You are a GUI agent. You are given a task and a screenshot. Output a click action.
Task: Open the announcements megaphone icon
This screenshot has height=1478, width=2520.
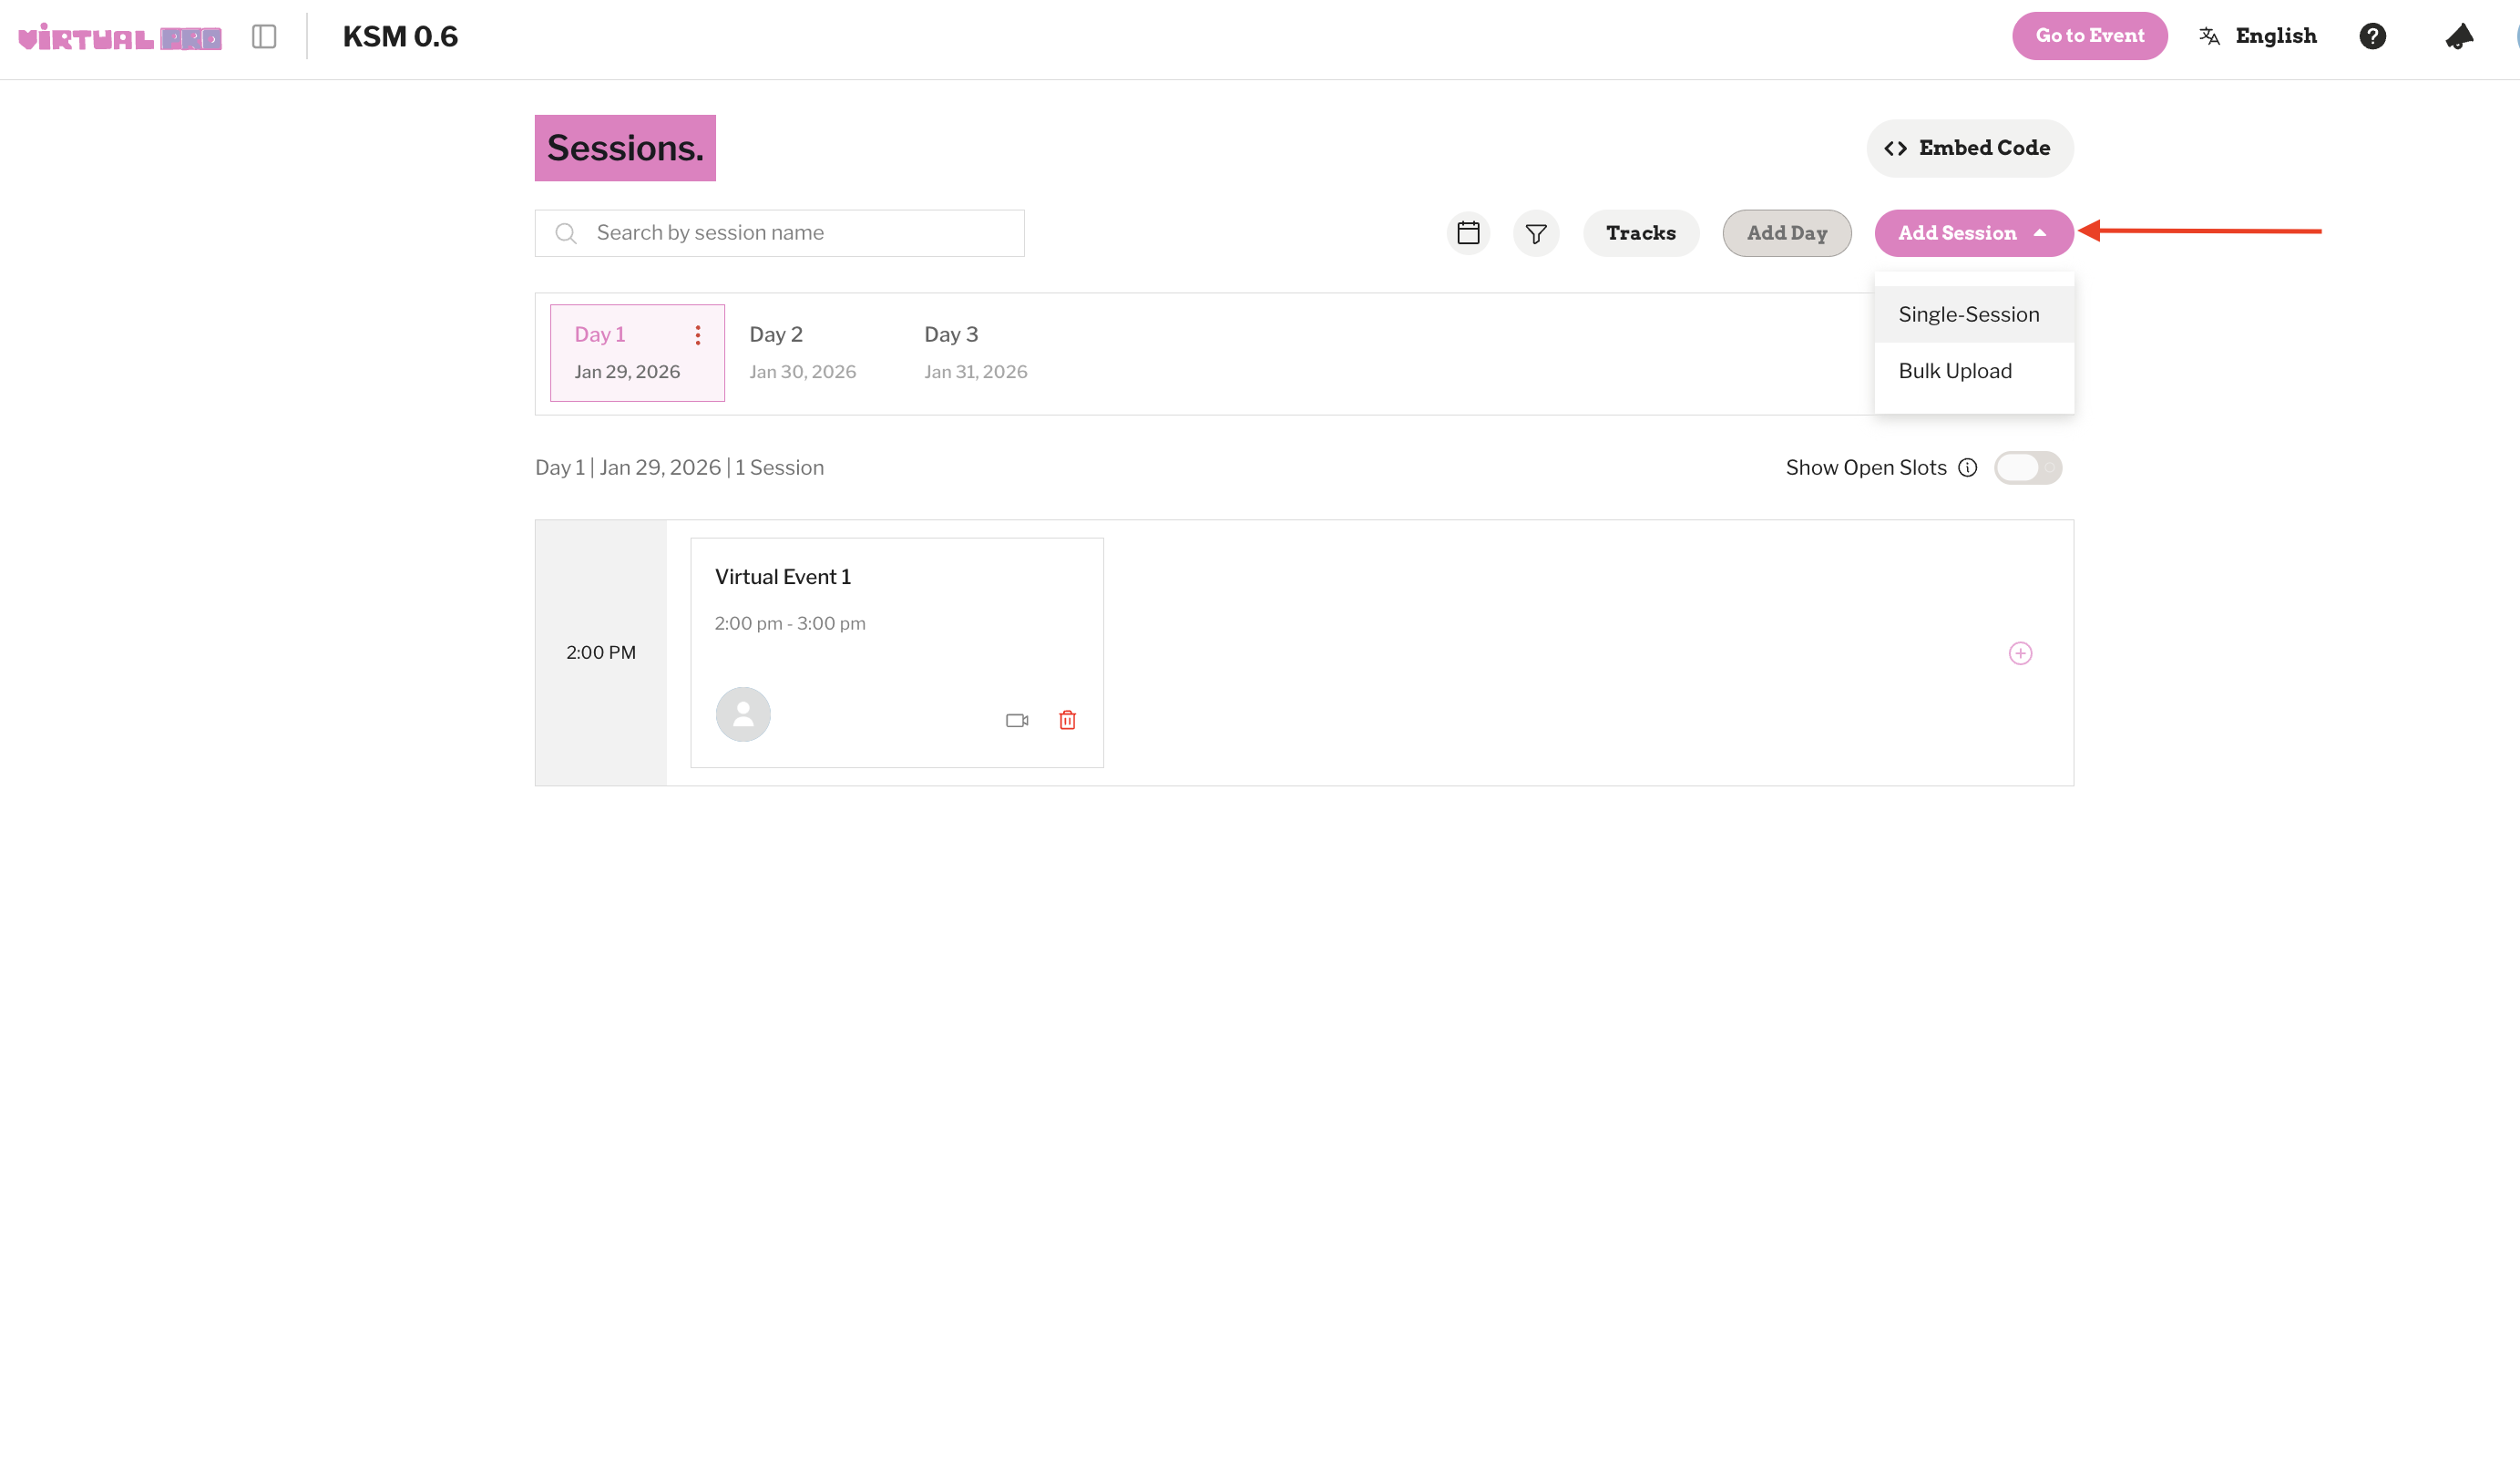coord(2459,36)
